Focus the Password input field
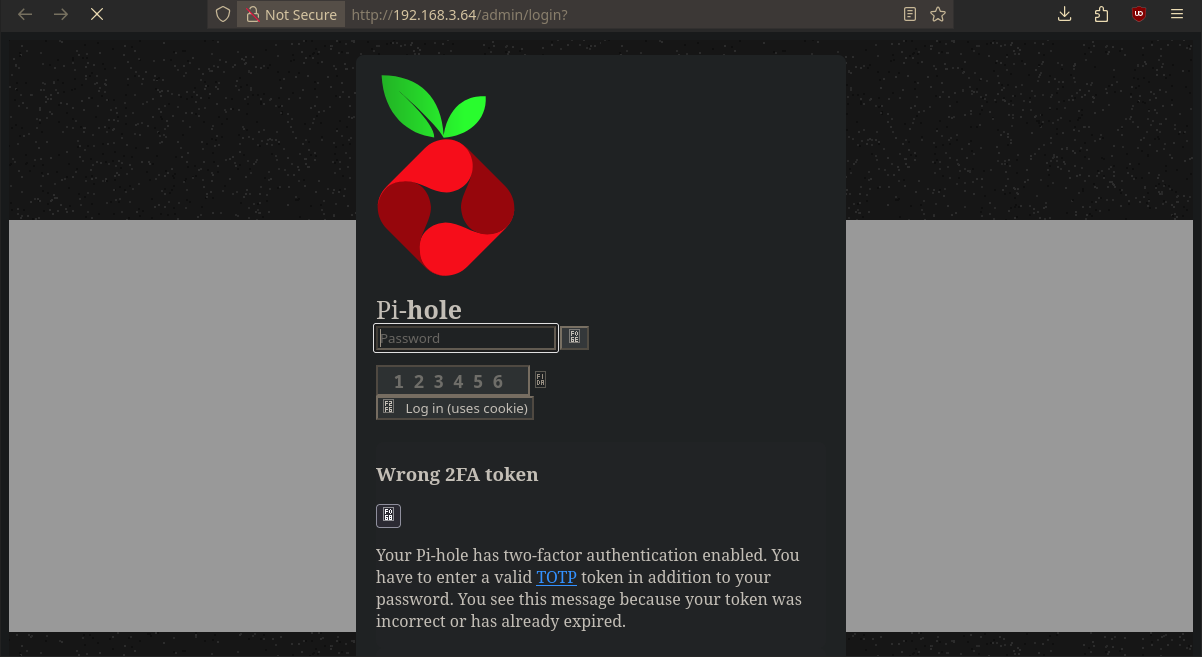Image resolution: width=1202 pixels, height=657 pixels. [465, 338]
